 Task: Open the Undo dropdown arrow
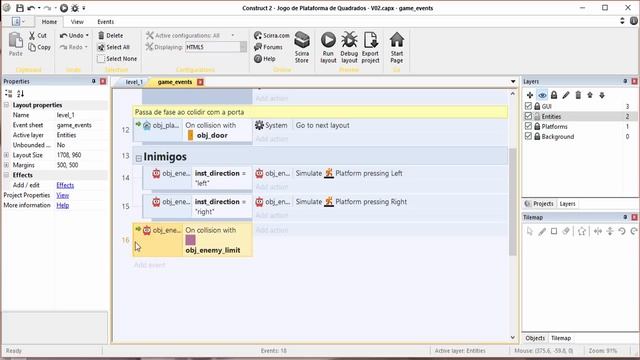tap(87, 36)
